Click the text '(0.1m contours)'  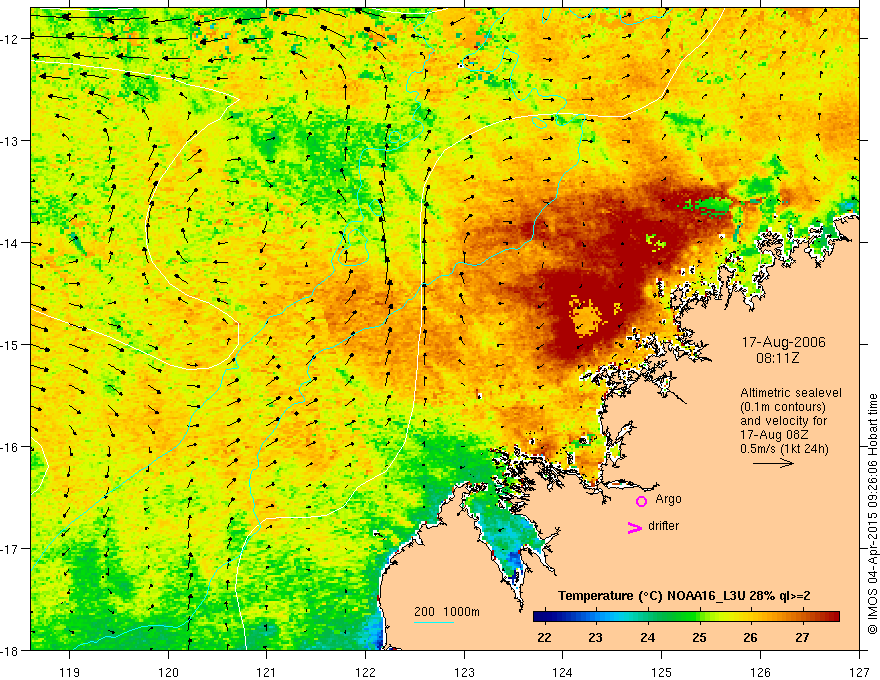pyautogui.click(x=783, y=407)
